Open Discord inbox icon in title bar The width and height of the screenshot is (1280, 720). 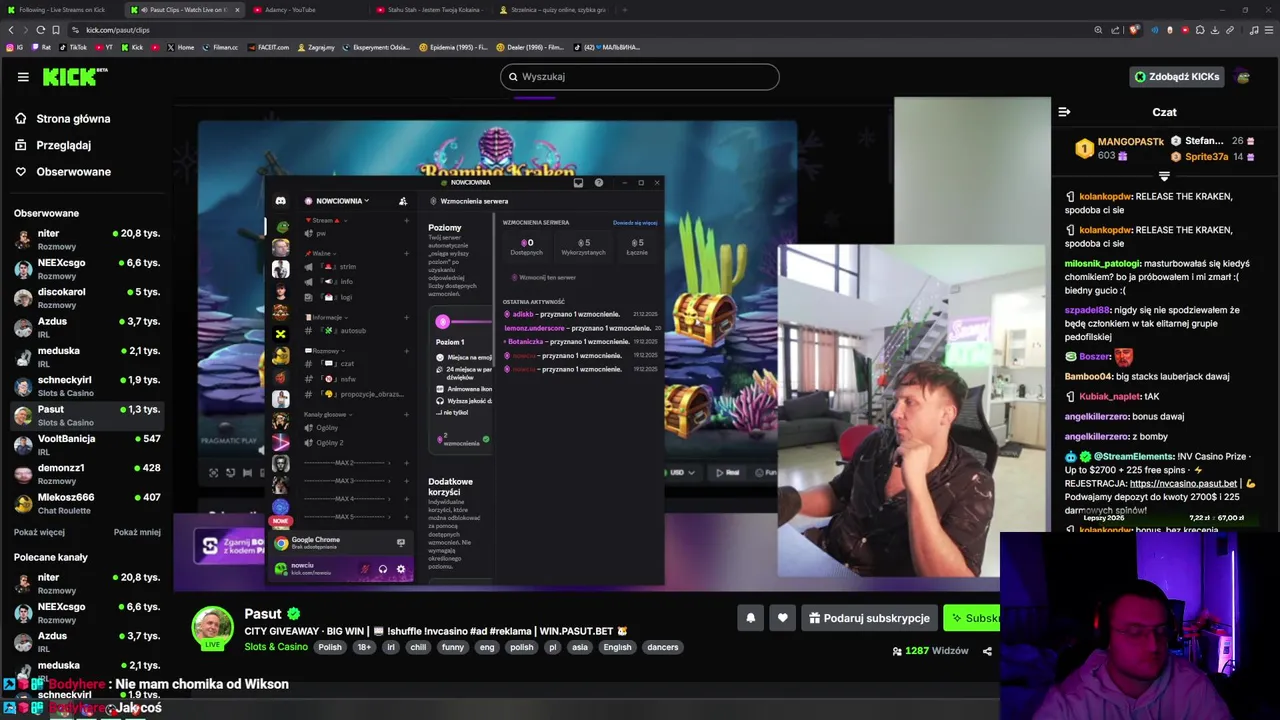578,183
